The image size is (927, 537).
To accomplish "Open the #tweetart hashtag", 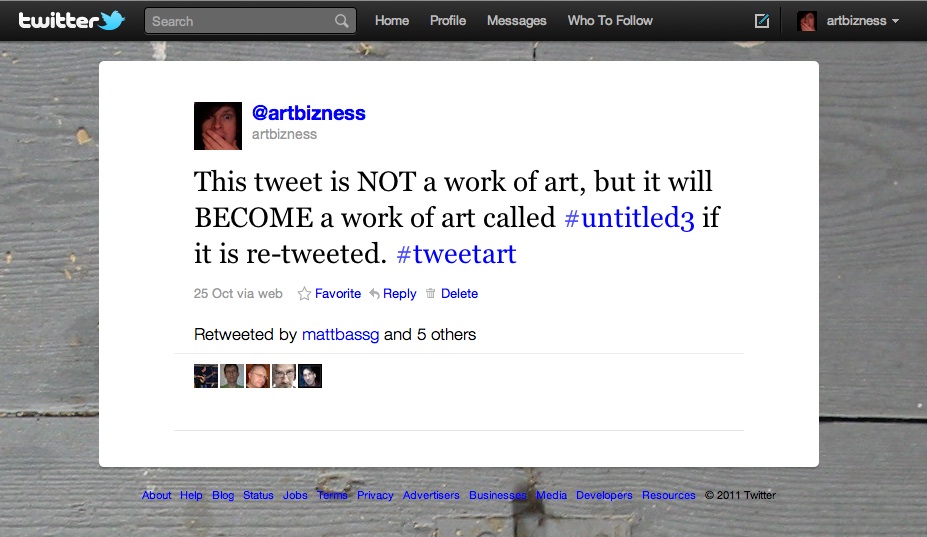I will [456, 254].
